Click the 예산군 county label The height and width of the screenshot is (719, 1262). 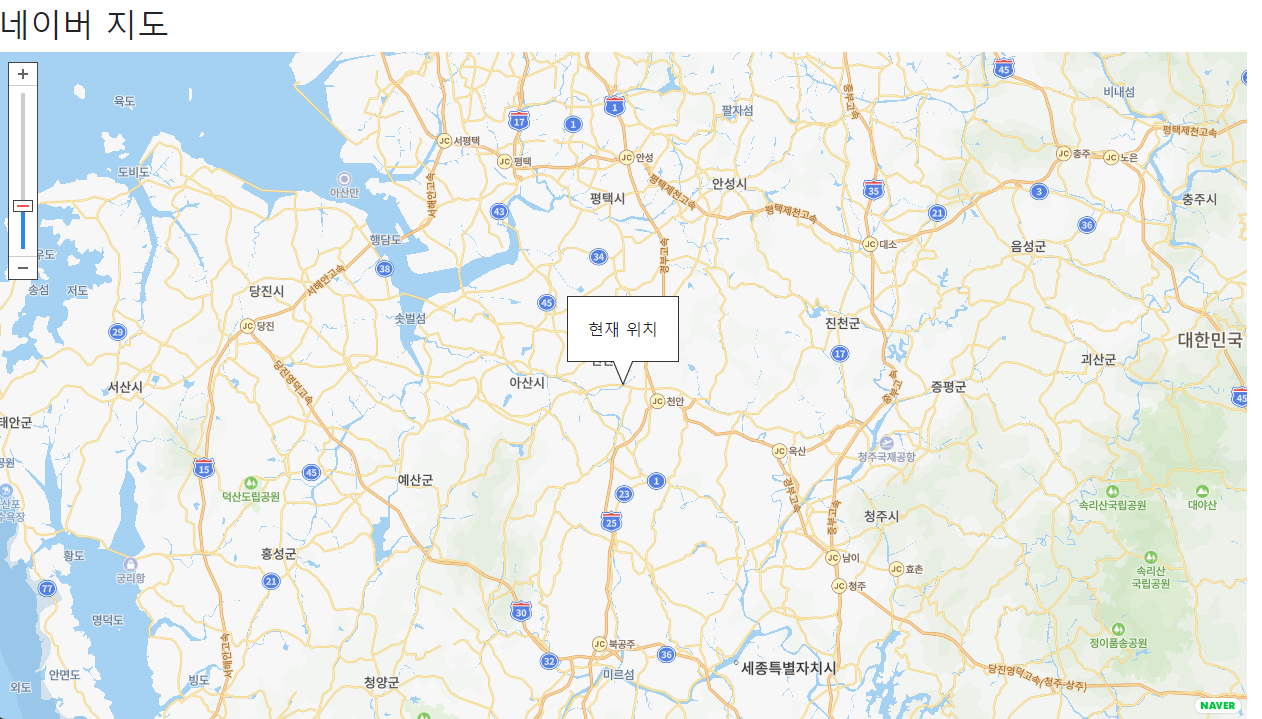tap(415, 480)
